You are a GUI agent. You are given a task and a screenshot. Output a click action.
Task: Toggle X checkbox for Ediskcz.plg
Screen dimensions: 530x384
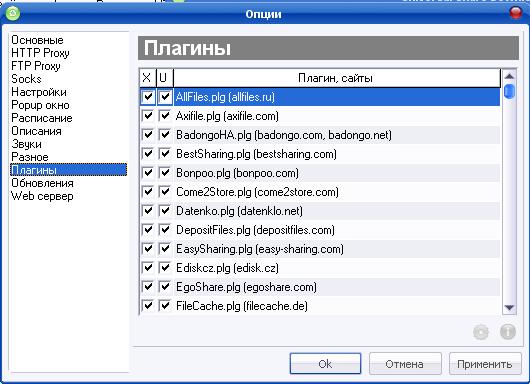click(148, 268)
